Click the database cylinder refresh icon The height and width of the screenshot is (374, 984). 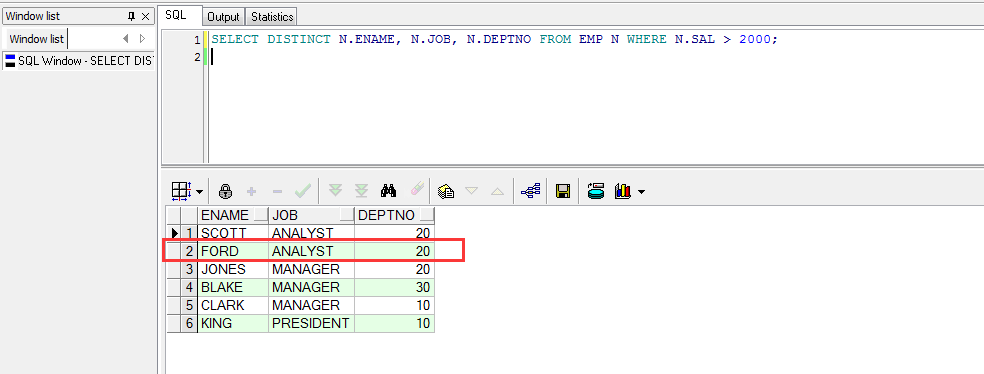coord(596,191)
